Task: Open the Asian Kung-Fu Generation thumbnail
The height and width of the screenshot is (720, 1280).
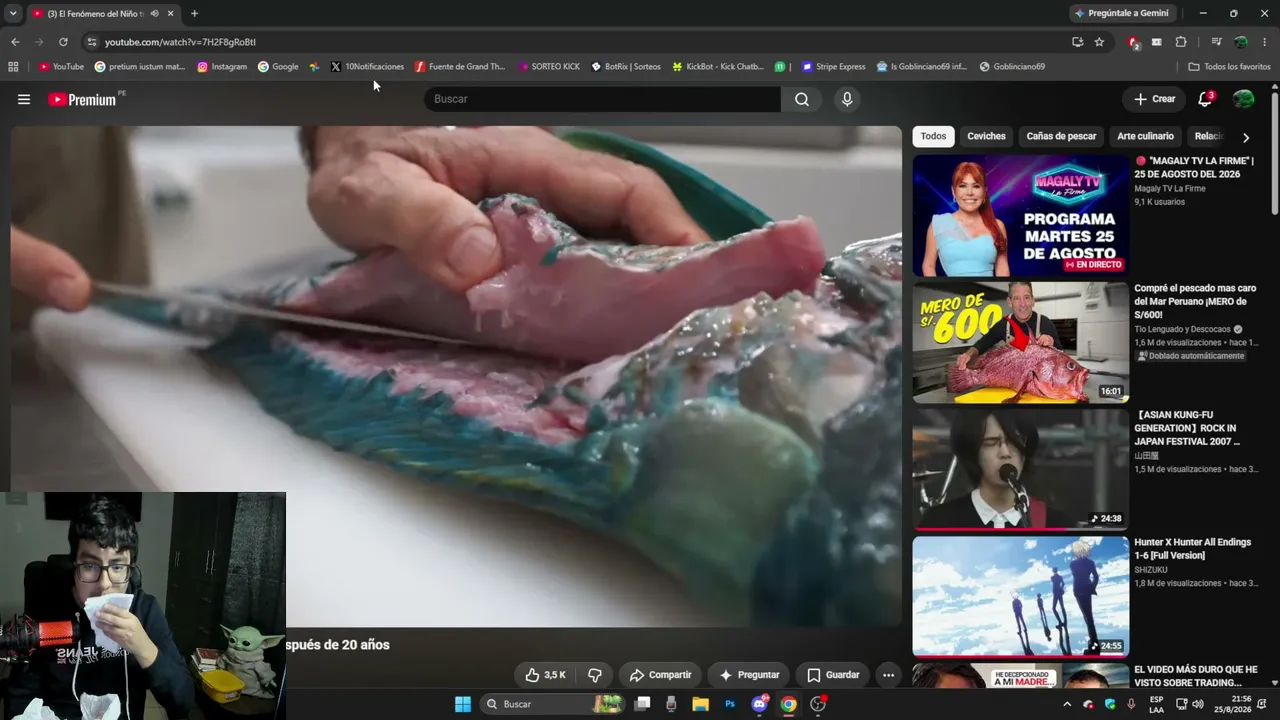Action: 1020,469
